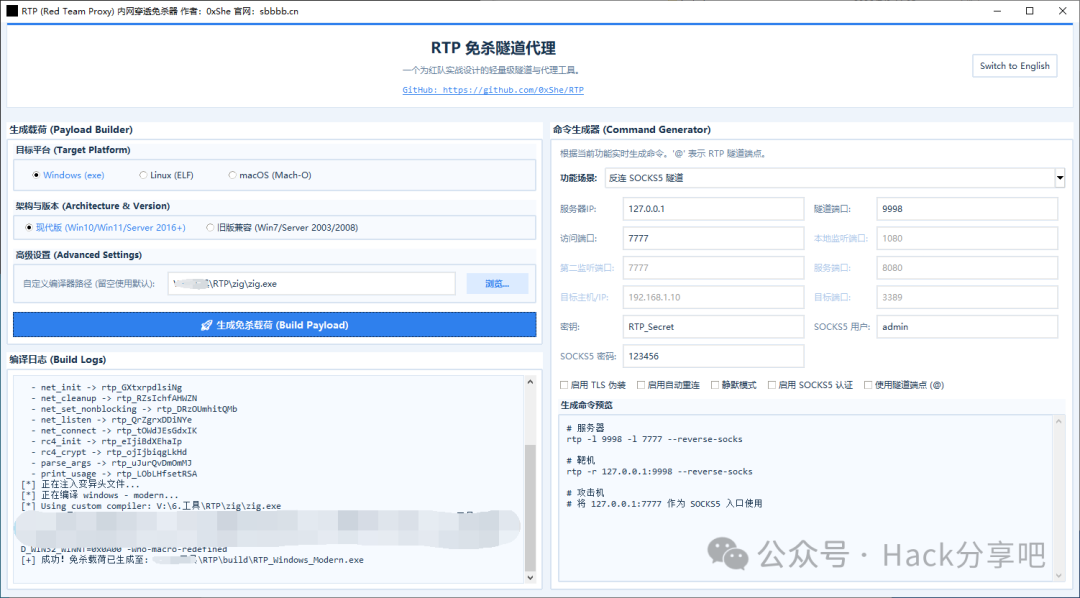Viewport: 1080px width, 598px height.
Task: Click Switch to English button
Action: tap(1015, 66)
